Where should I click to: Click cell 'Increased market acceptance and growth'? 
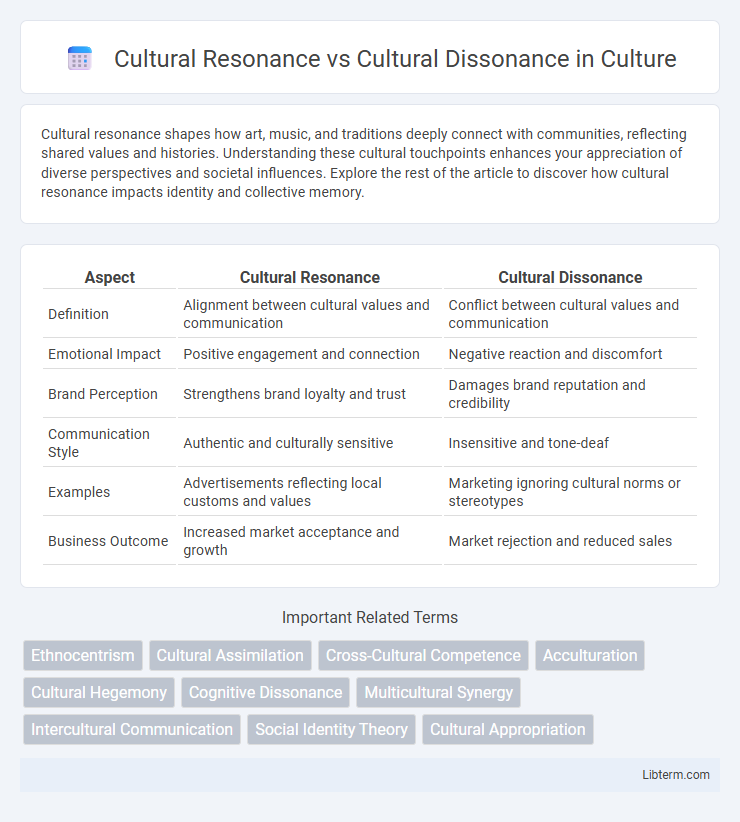click(310, 541)
